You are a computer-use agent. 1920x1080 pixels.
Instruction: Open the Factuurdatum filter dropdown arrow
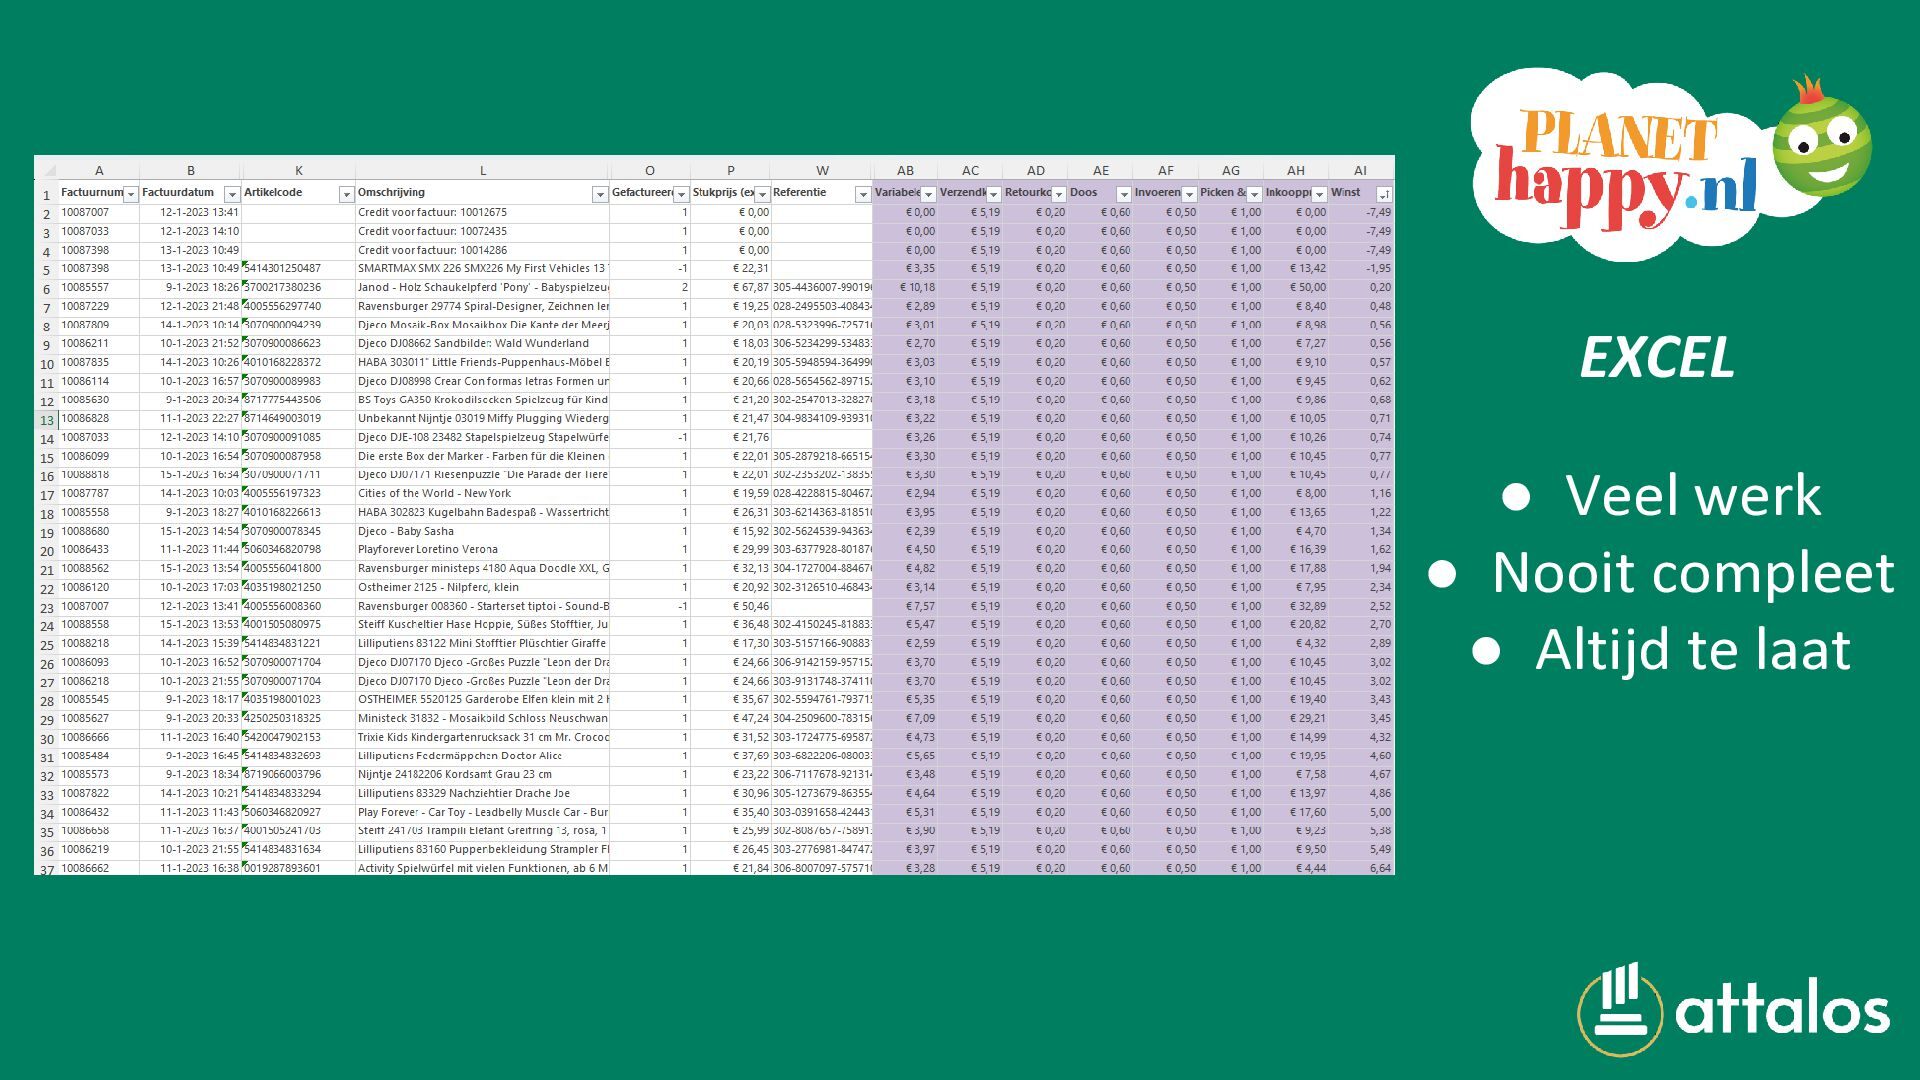[232, 194]
